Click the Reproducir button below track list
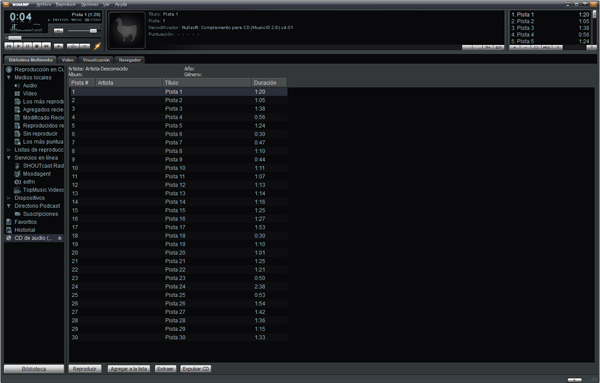 tap(85, 369)
